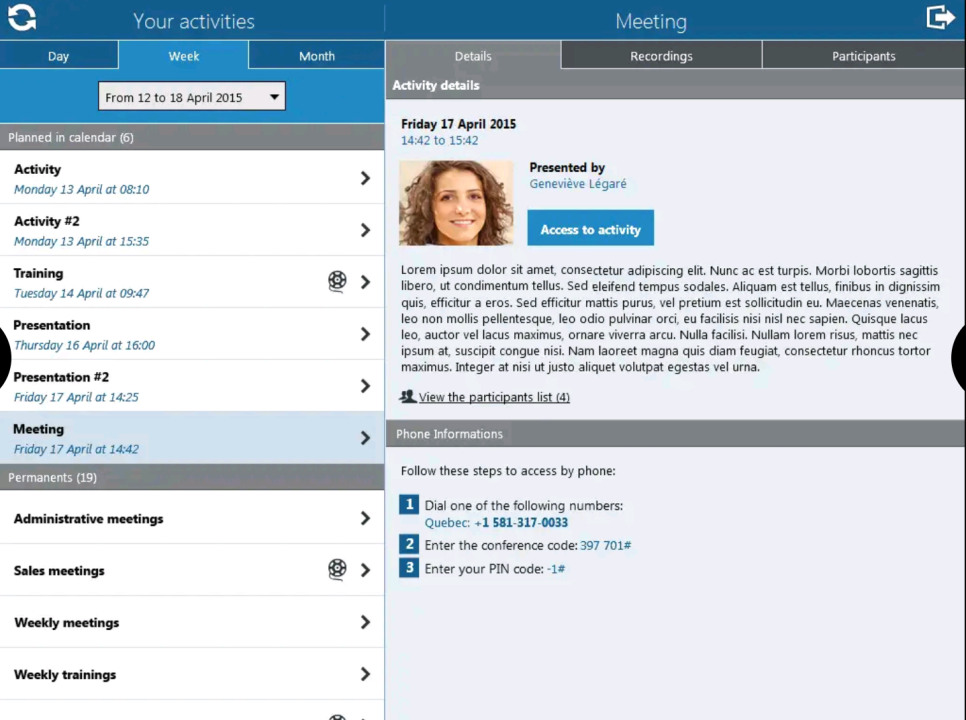Switch to the Month tab
966x720 pixels.
(x=317, y=55)
